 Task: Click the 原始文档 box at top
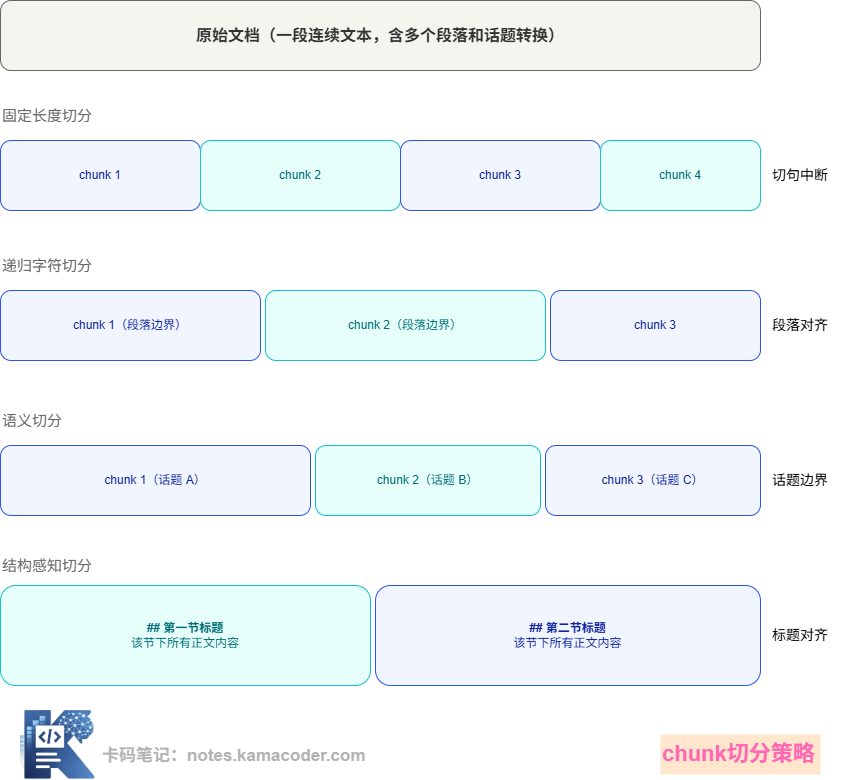(x=380, y=35)
